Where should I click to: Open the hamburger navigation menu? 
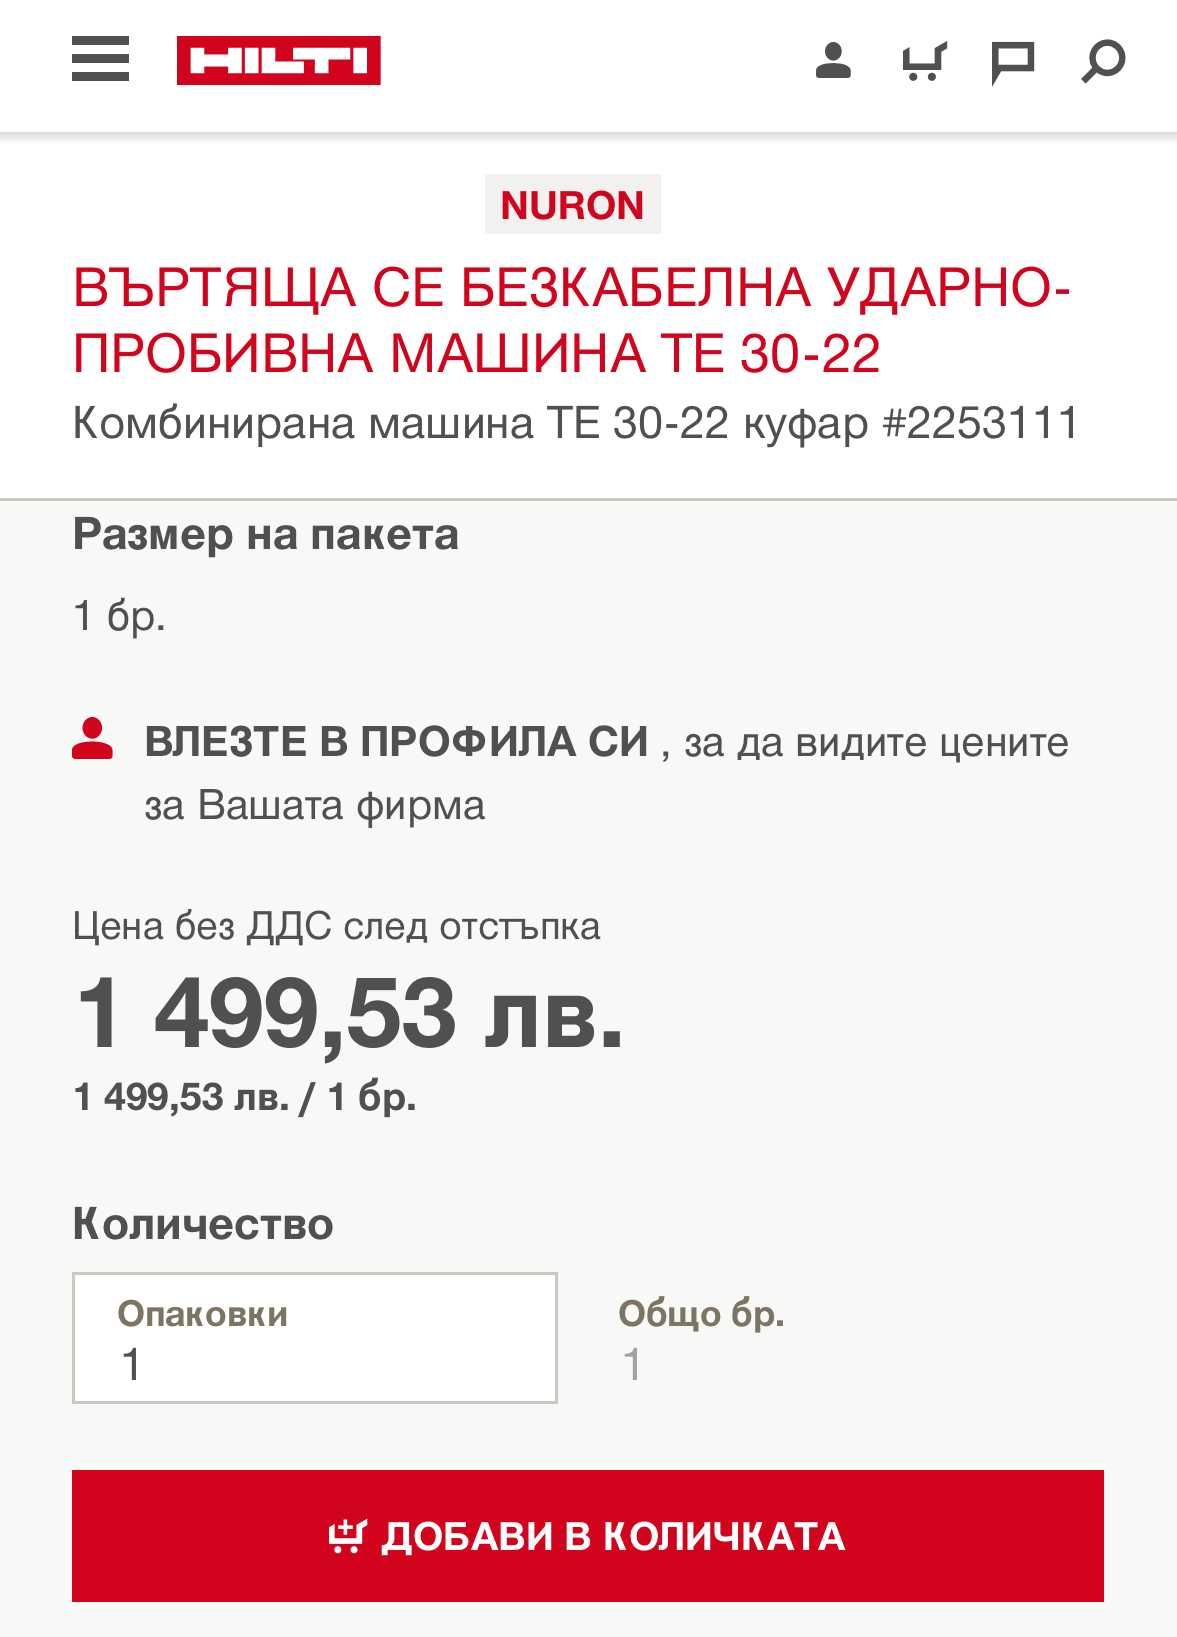pyautogui.click(x=100, y=60)
